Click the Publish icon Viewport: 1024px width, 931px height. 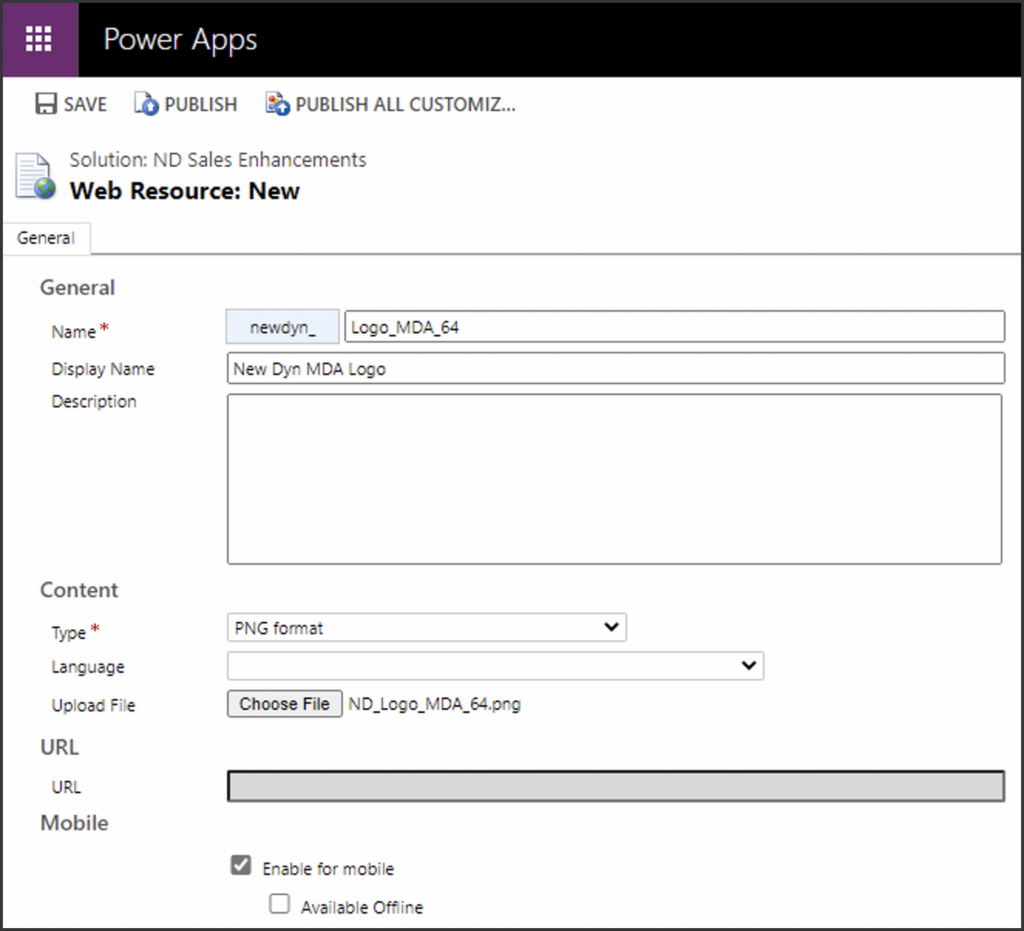point(146,104)
